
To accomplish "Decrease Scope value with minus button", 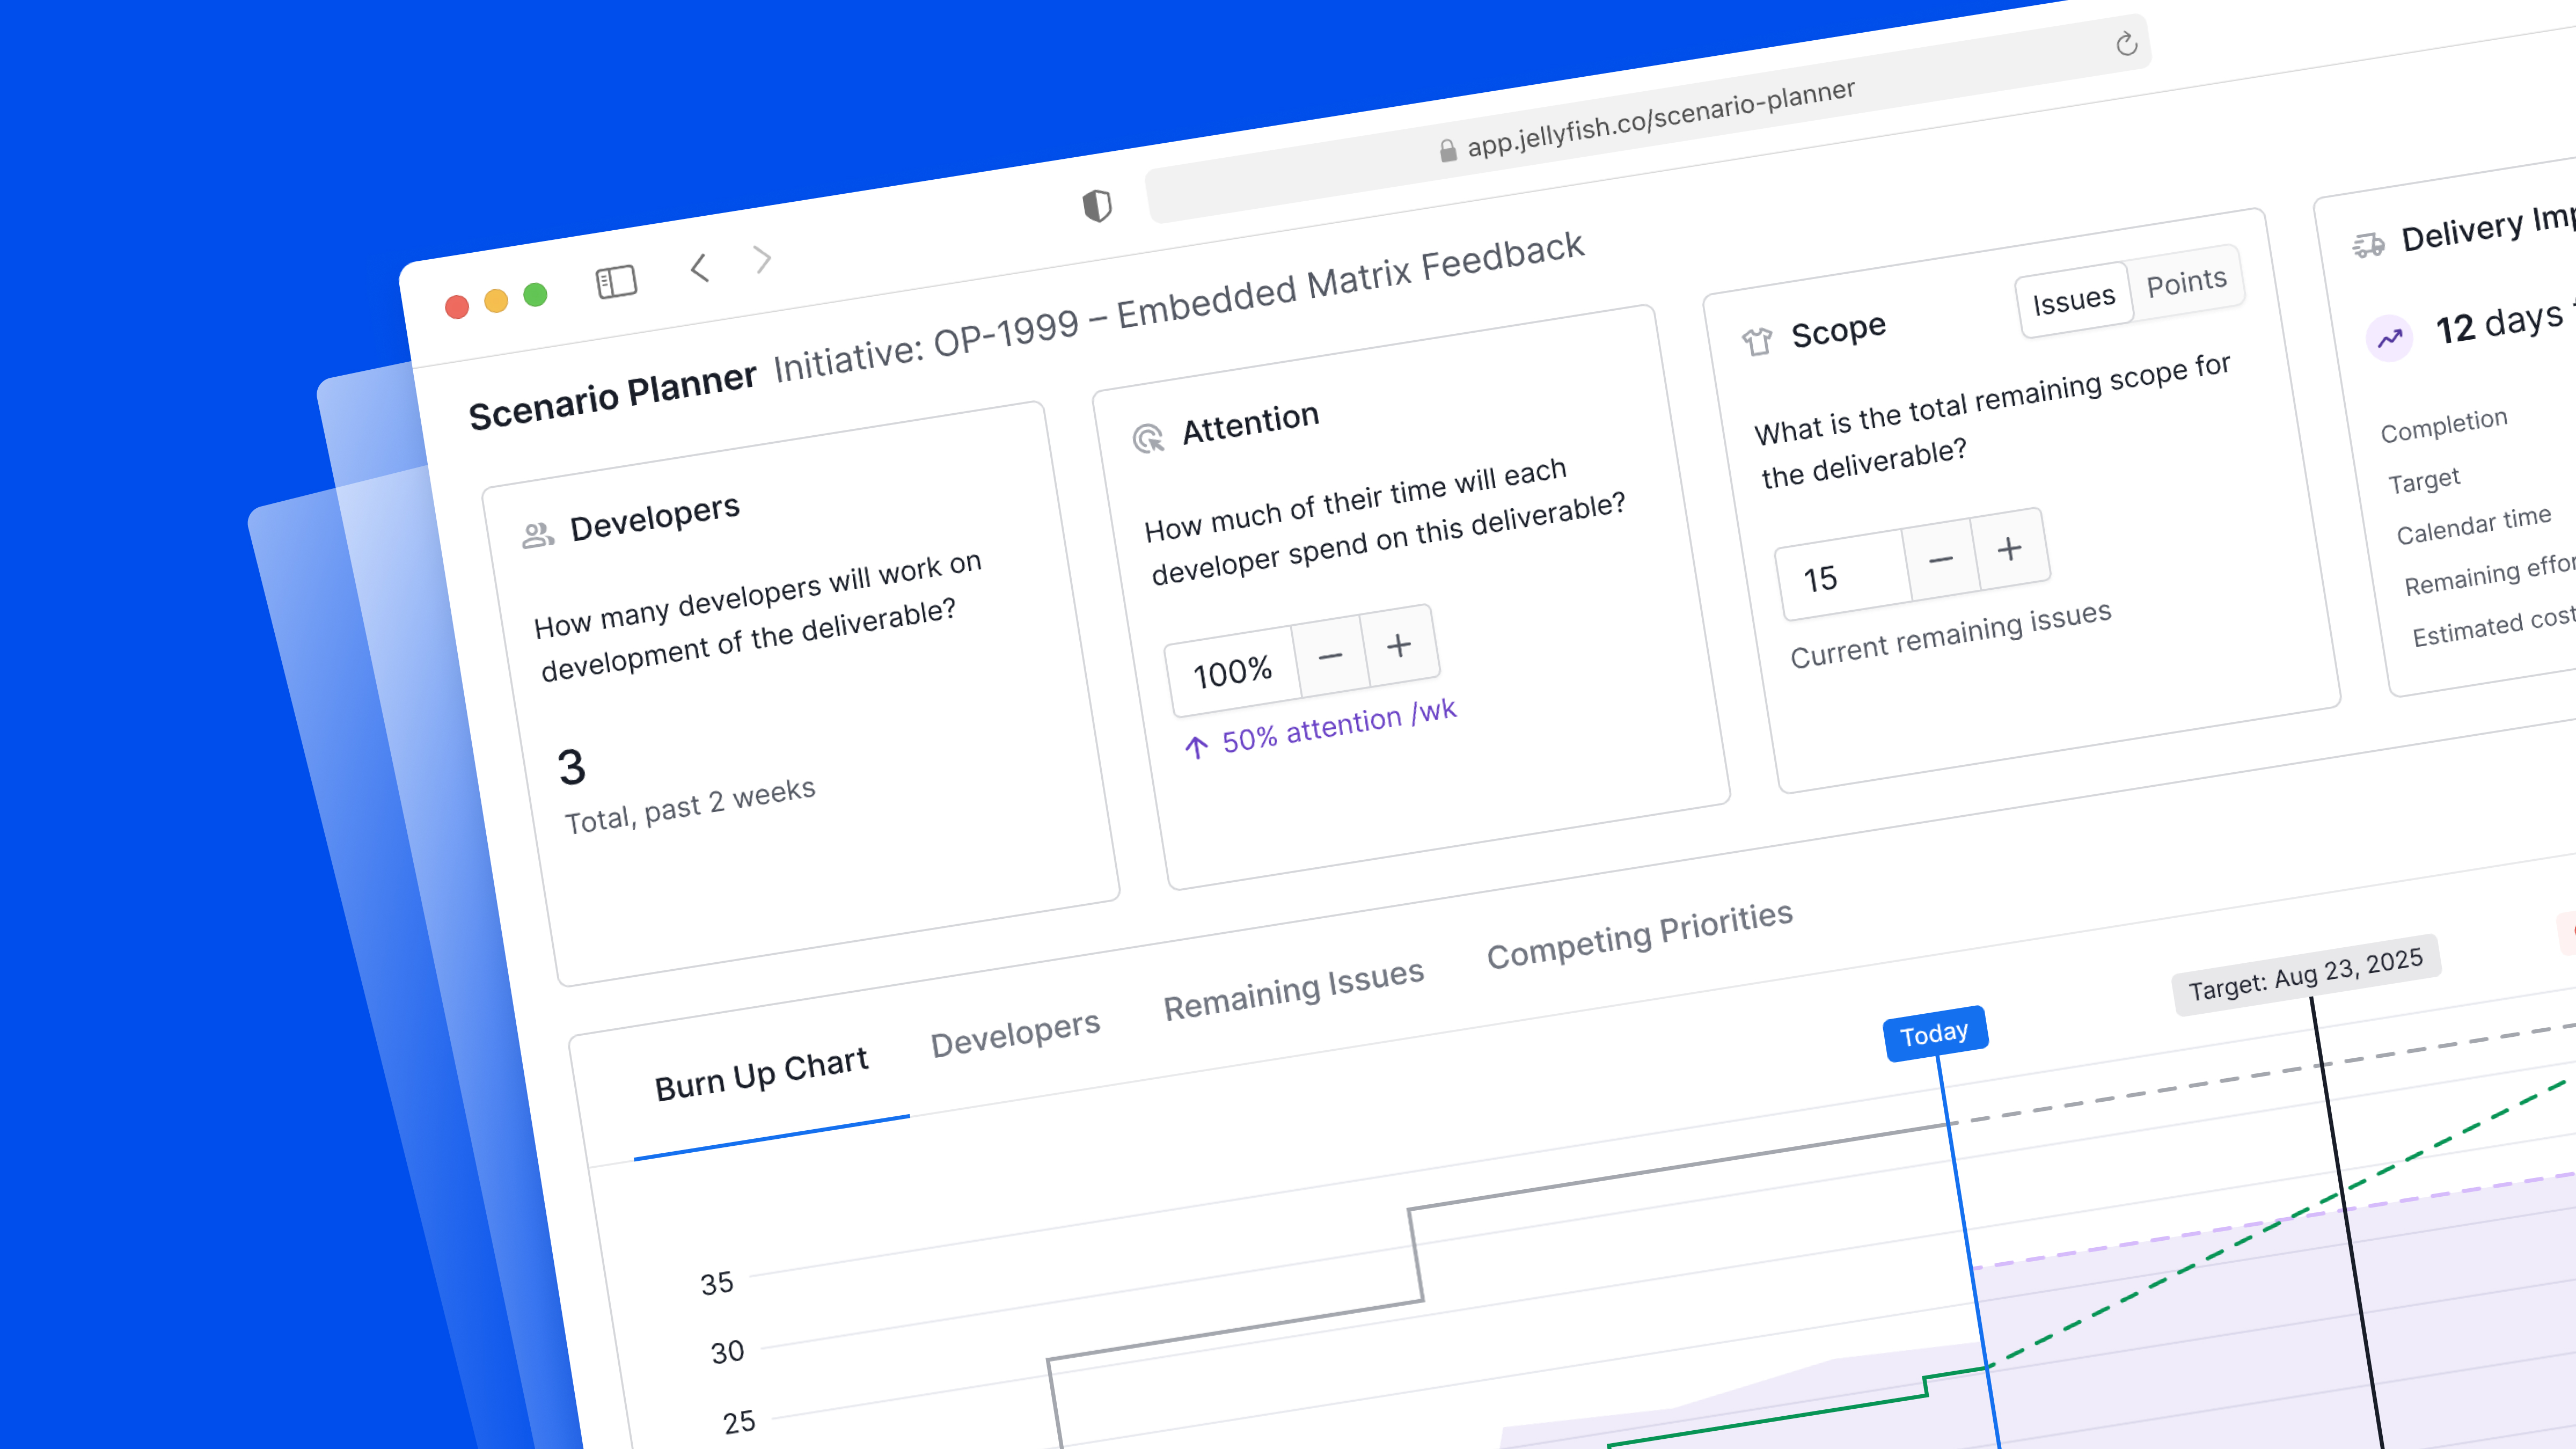I will pyautogui.click(x=1941, y=560).
